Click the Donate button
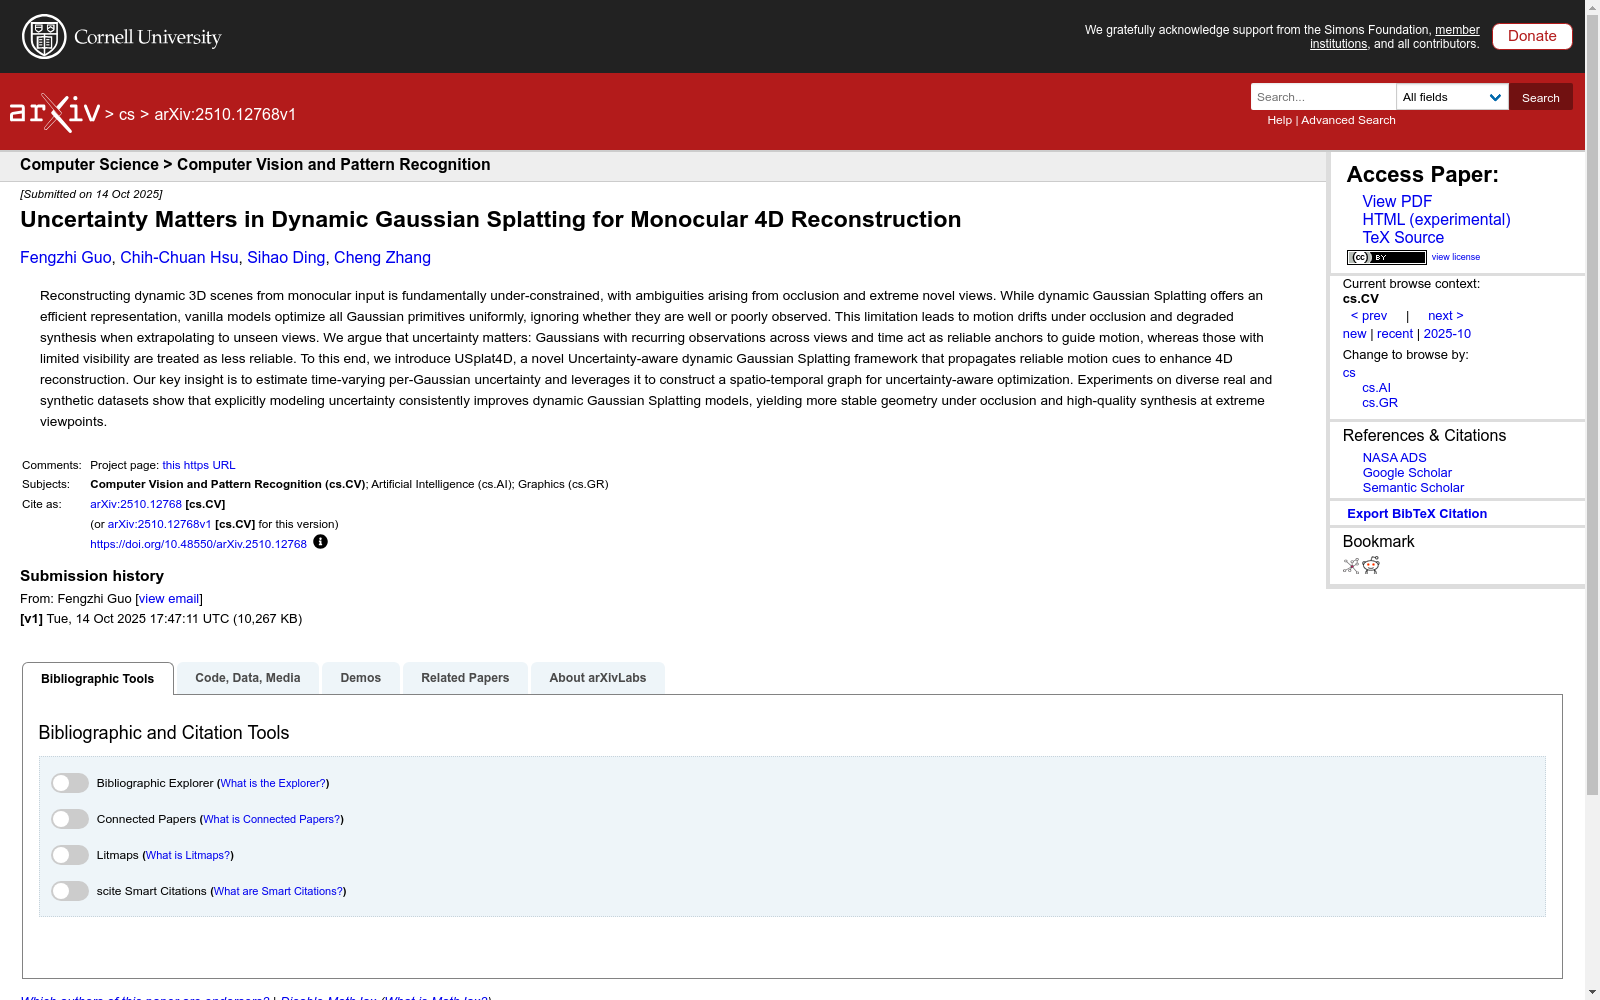 pos(1532,36)
